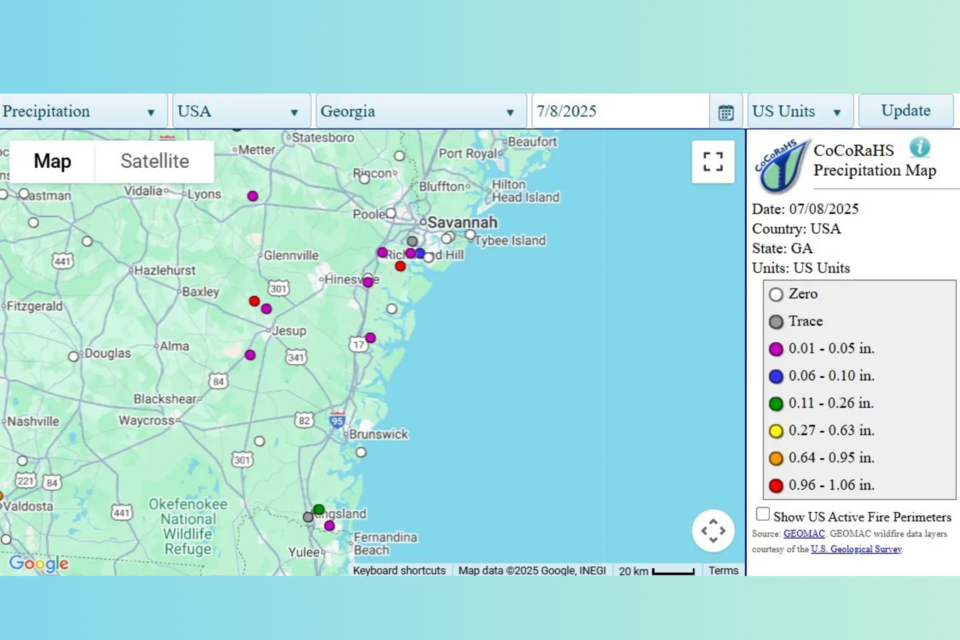The image size is (960, 640).
Task: Select the white marker southeast of Waycross
Action: (260, 441)
